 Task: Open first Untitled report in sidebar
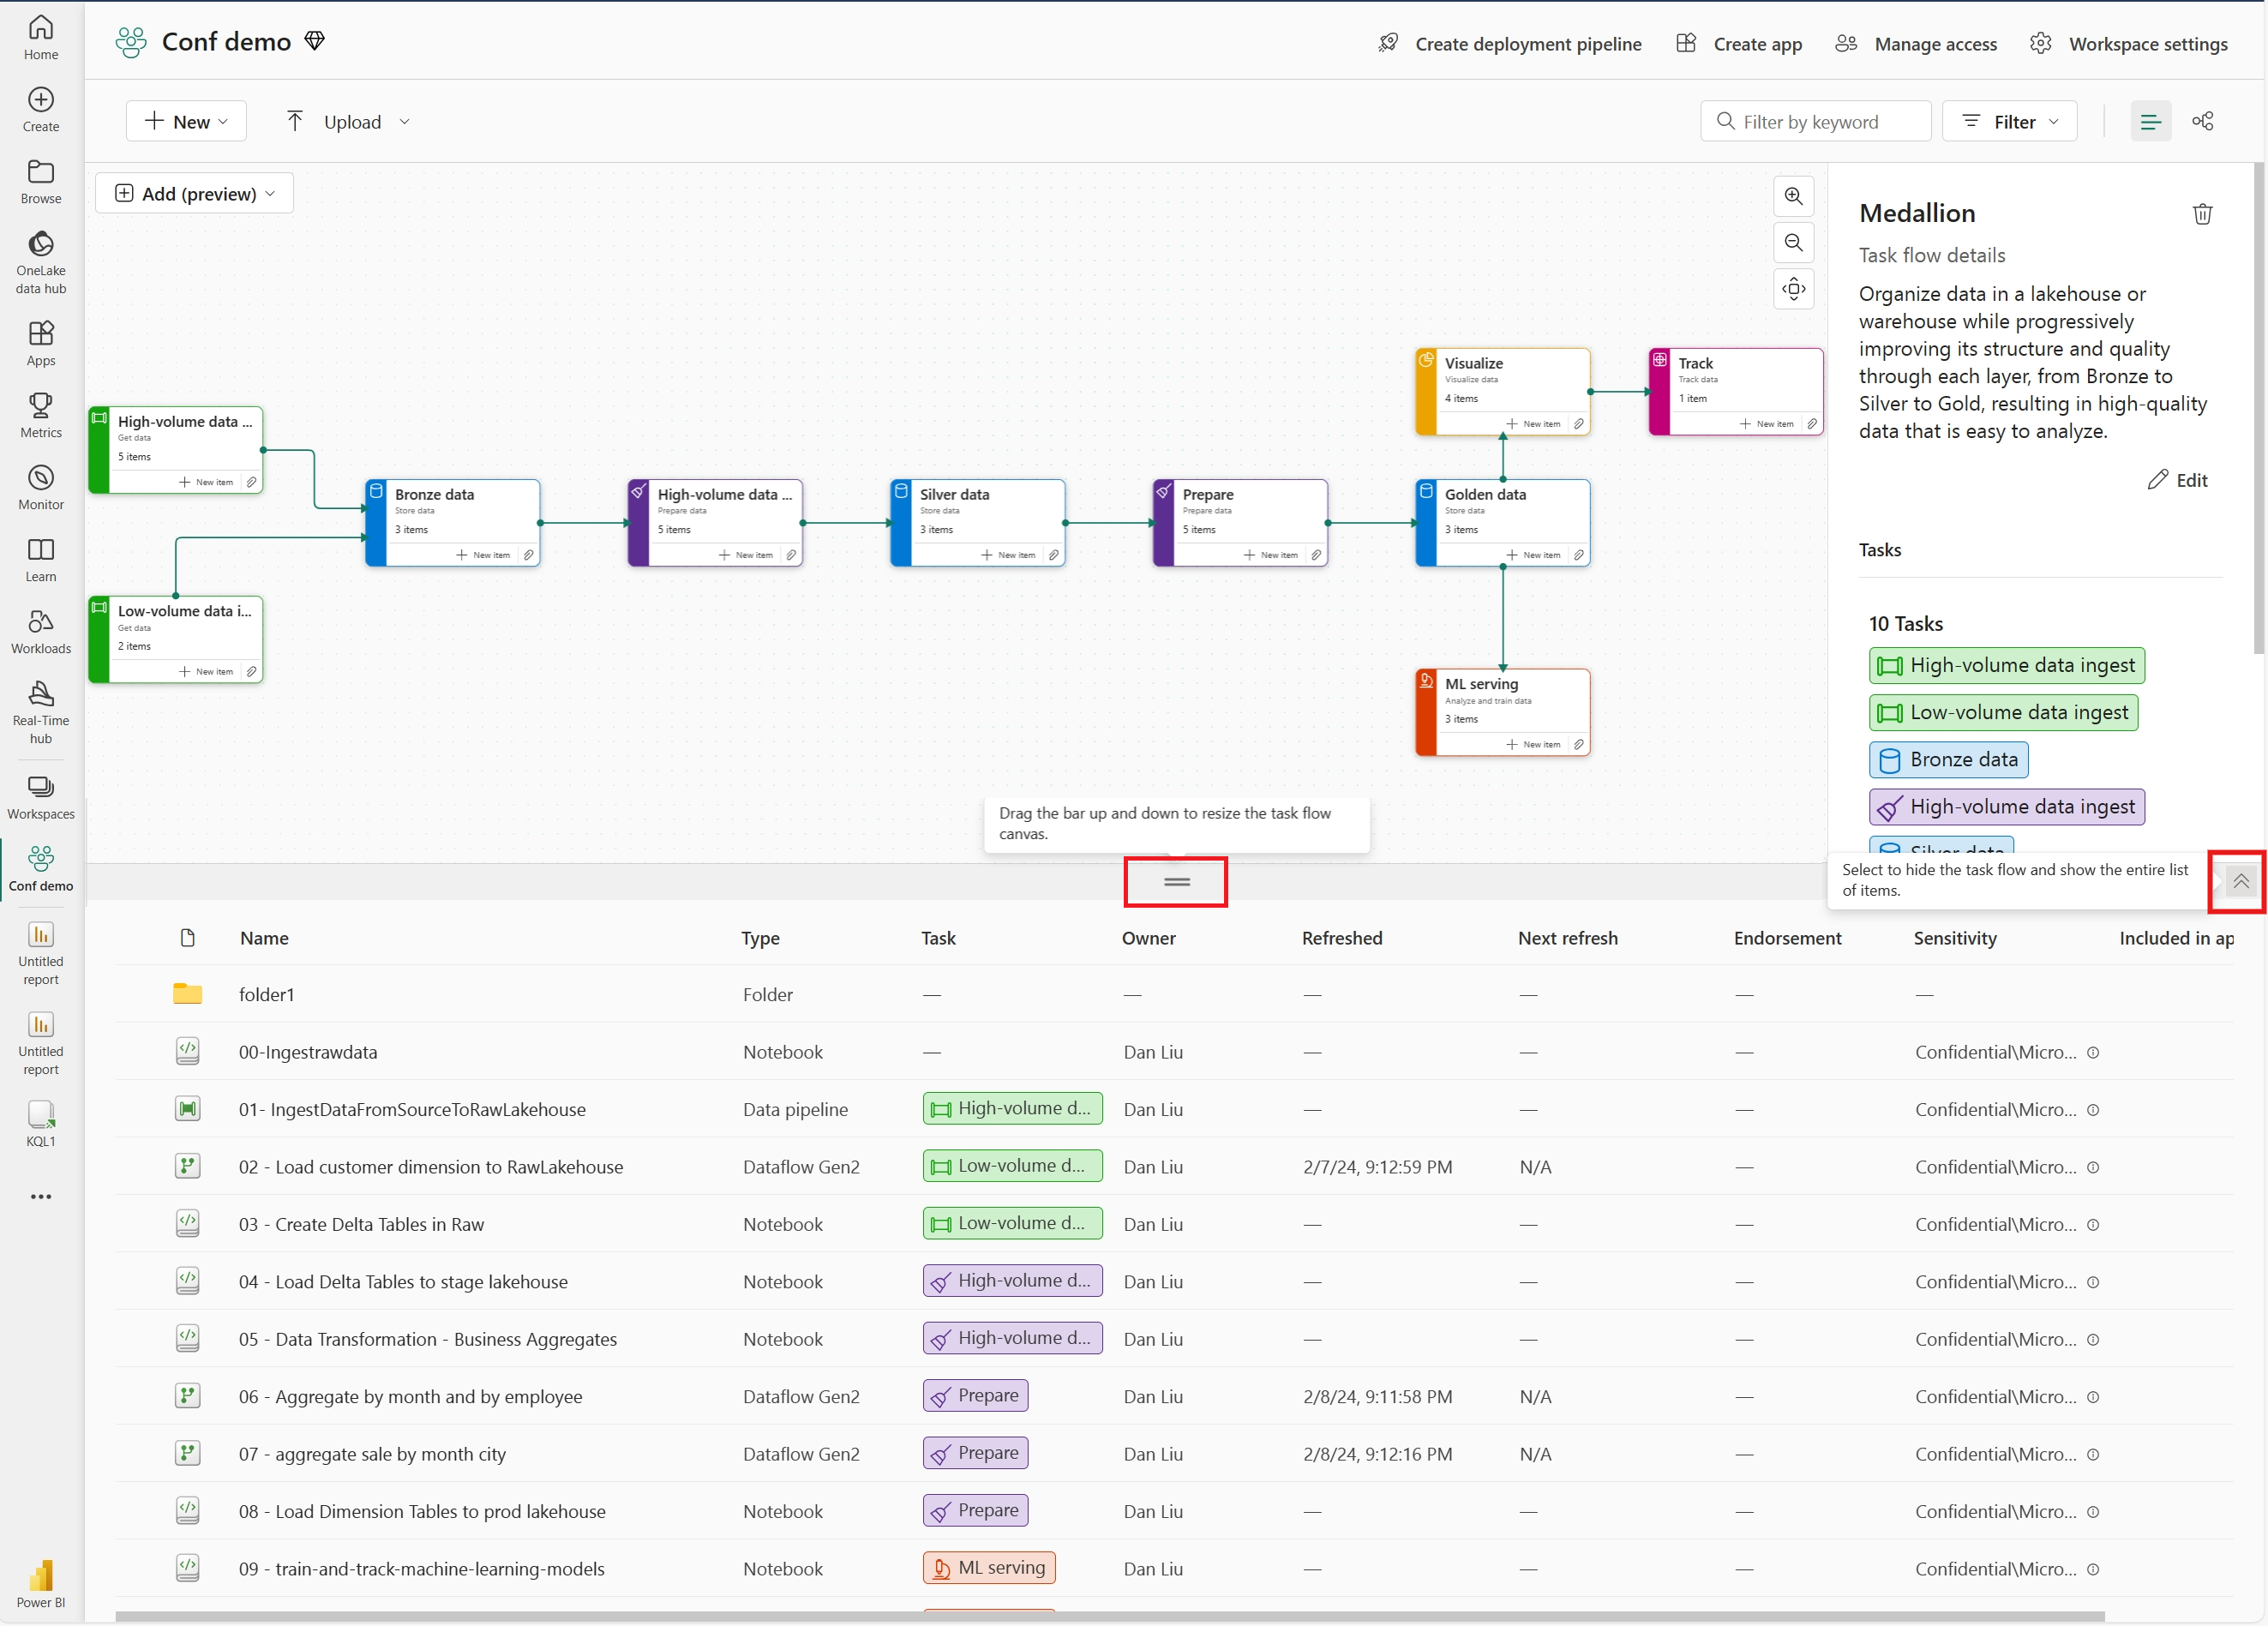tap(41, 954)
